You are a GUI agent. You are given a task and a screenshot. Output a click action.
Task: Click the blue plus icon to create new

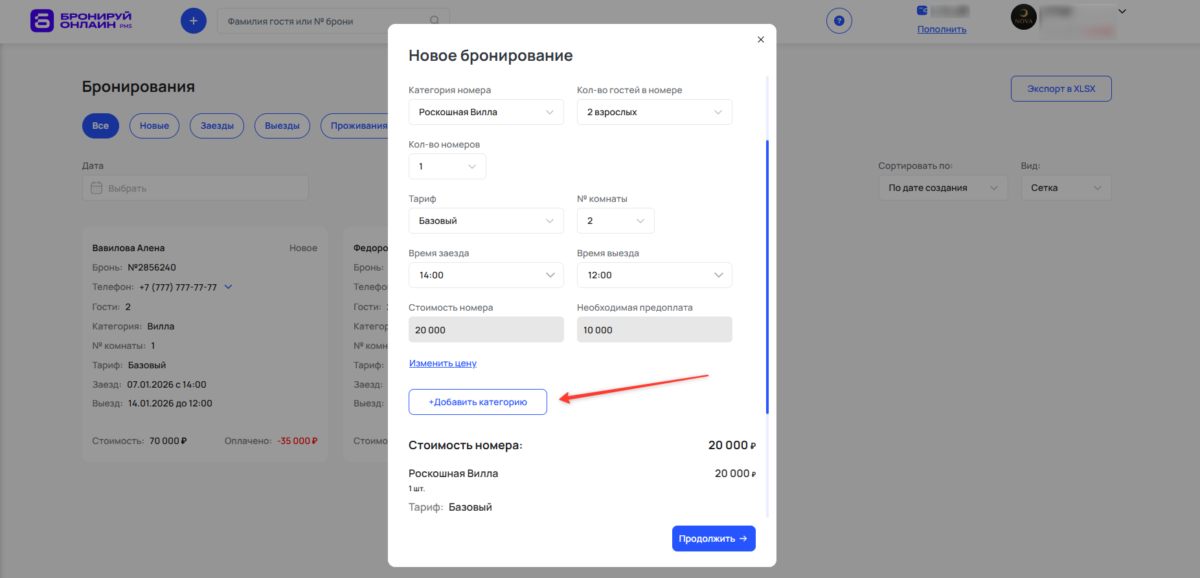click(x=193, y=20)
